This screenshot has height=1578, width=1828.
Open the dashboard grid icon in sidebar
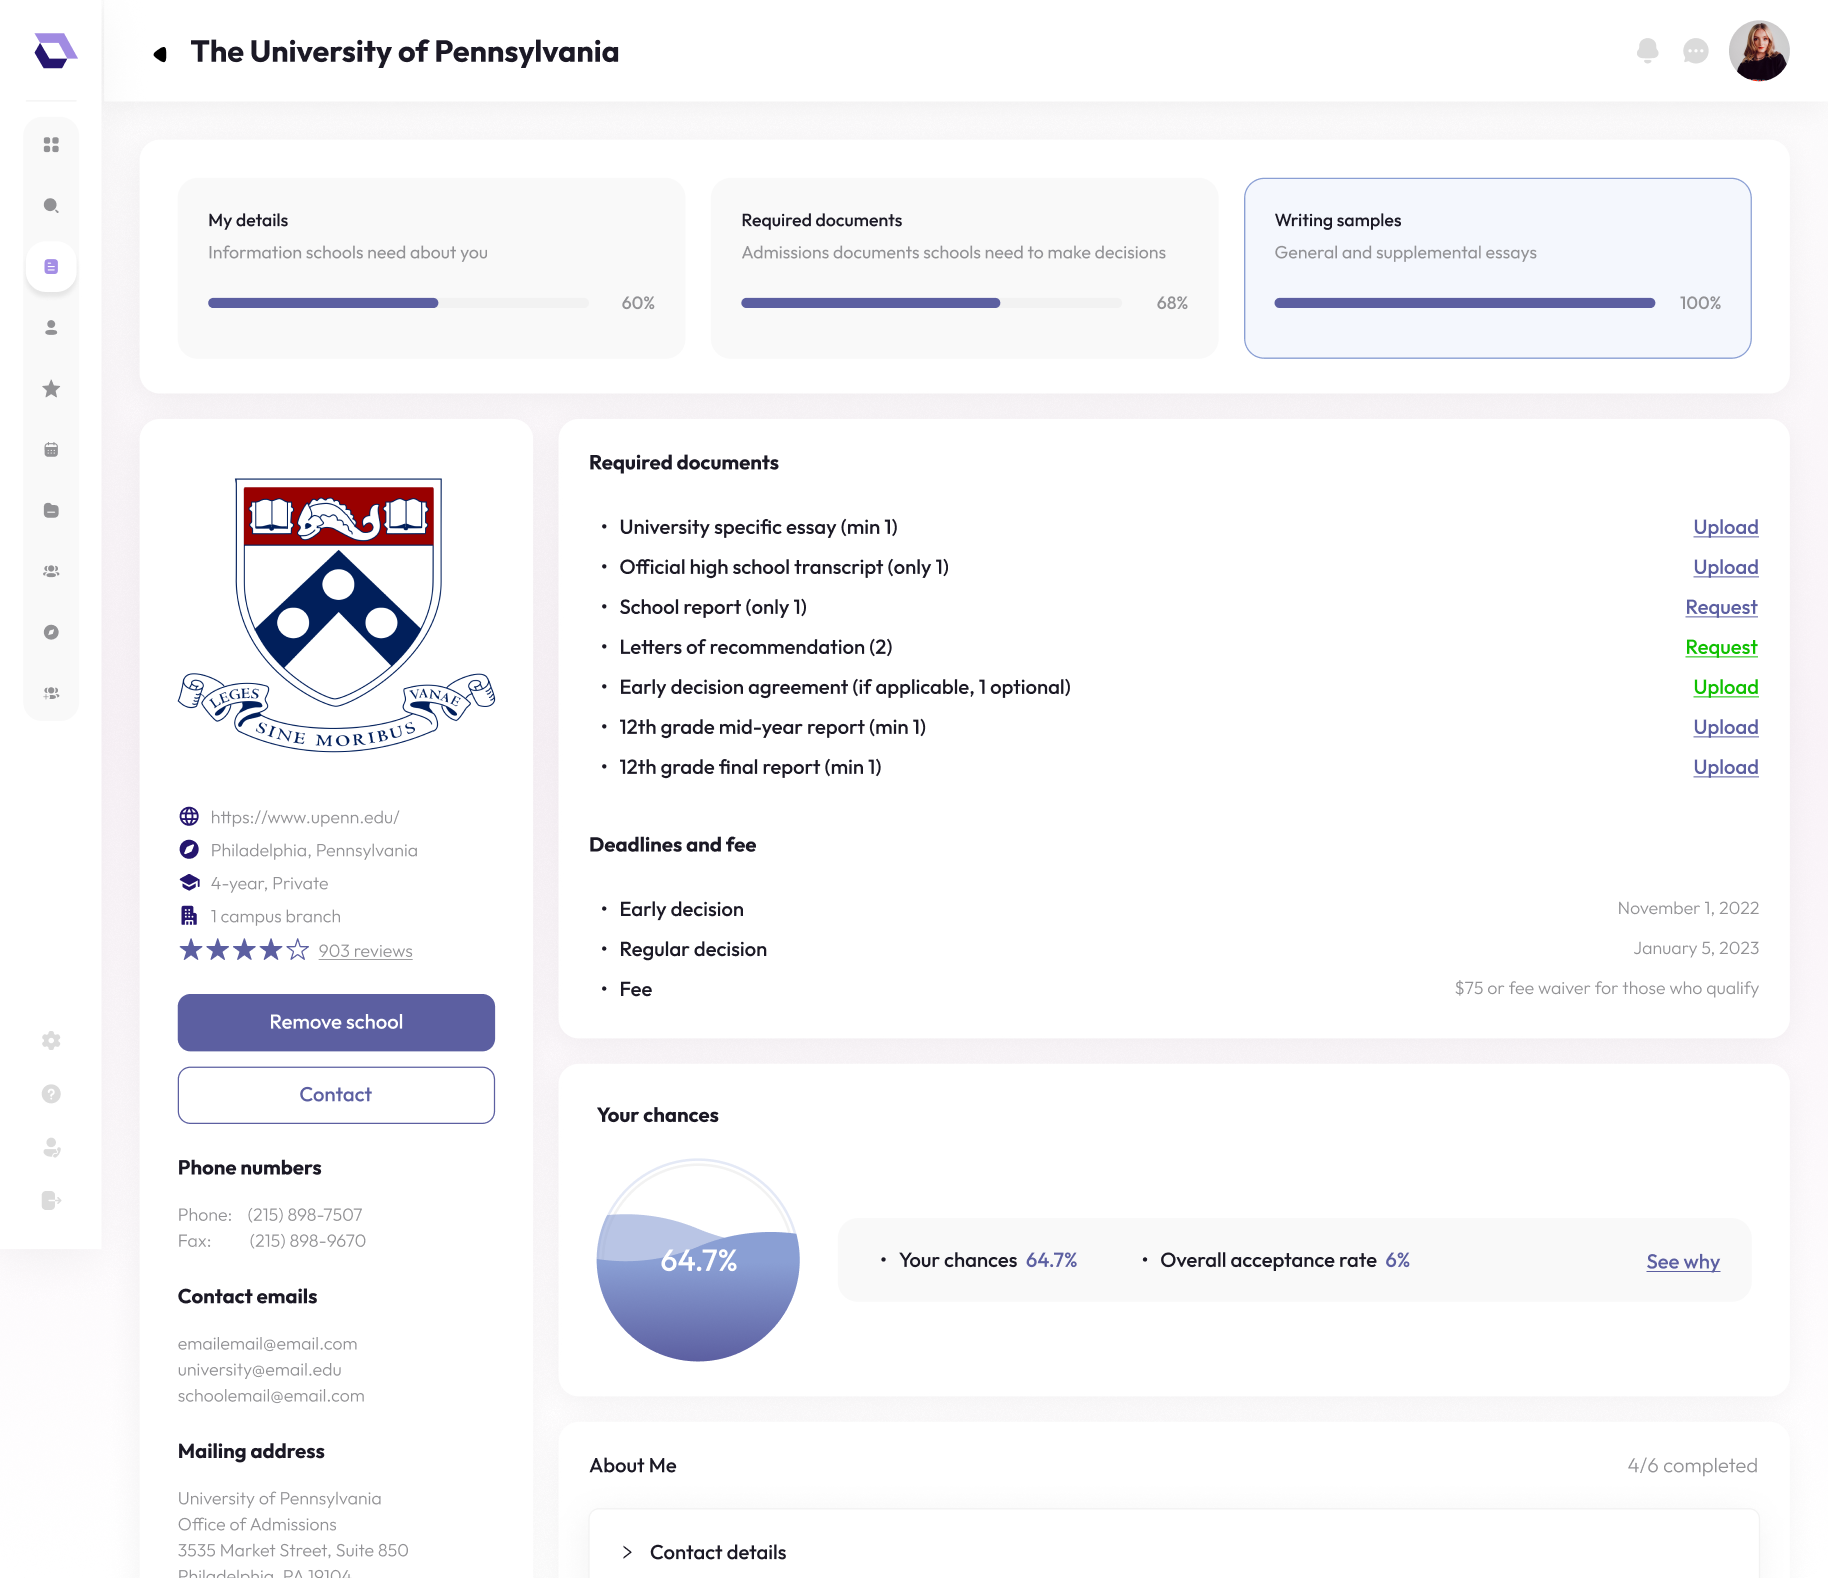[x=51, y=145]
